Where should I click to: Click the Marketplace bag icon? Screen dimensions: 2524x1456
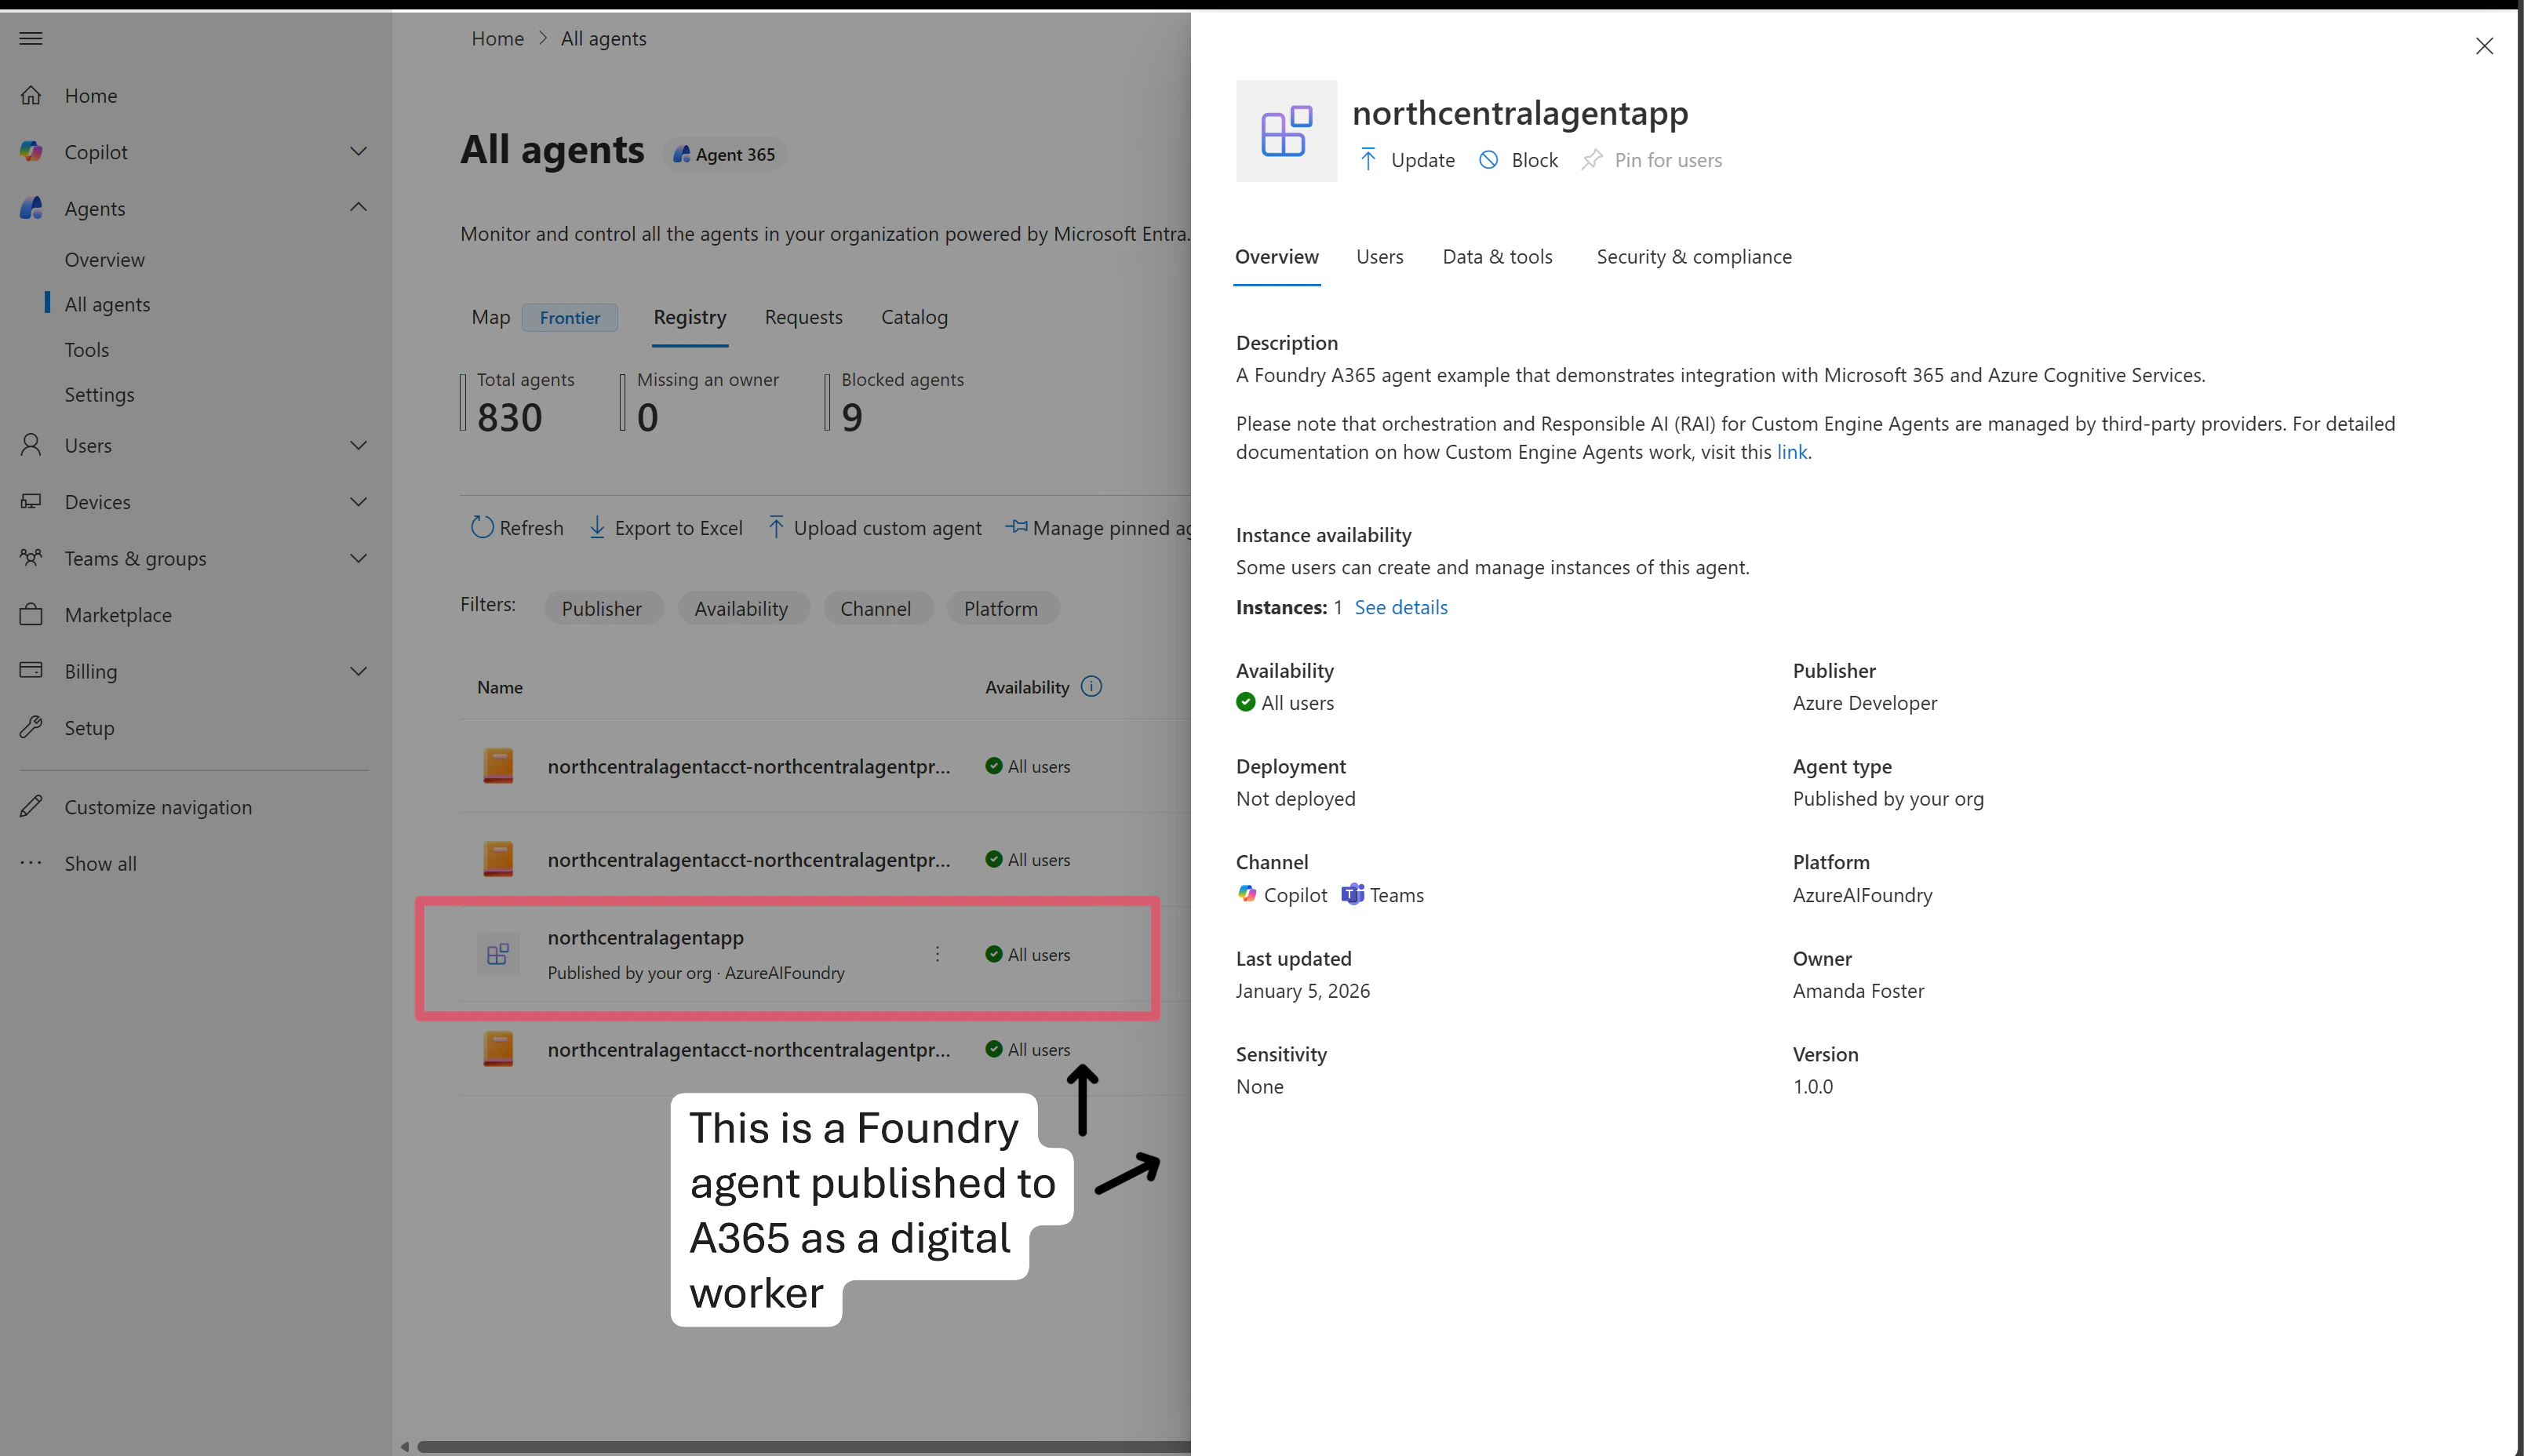(31, 614)
